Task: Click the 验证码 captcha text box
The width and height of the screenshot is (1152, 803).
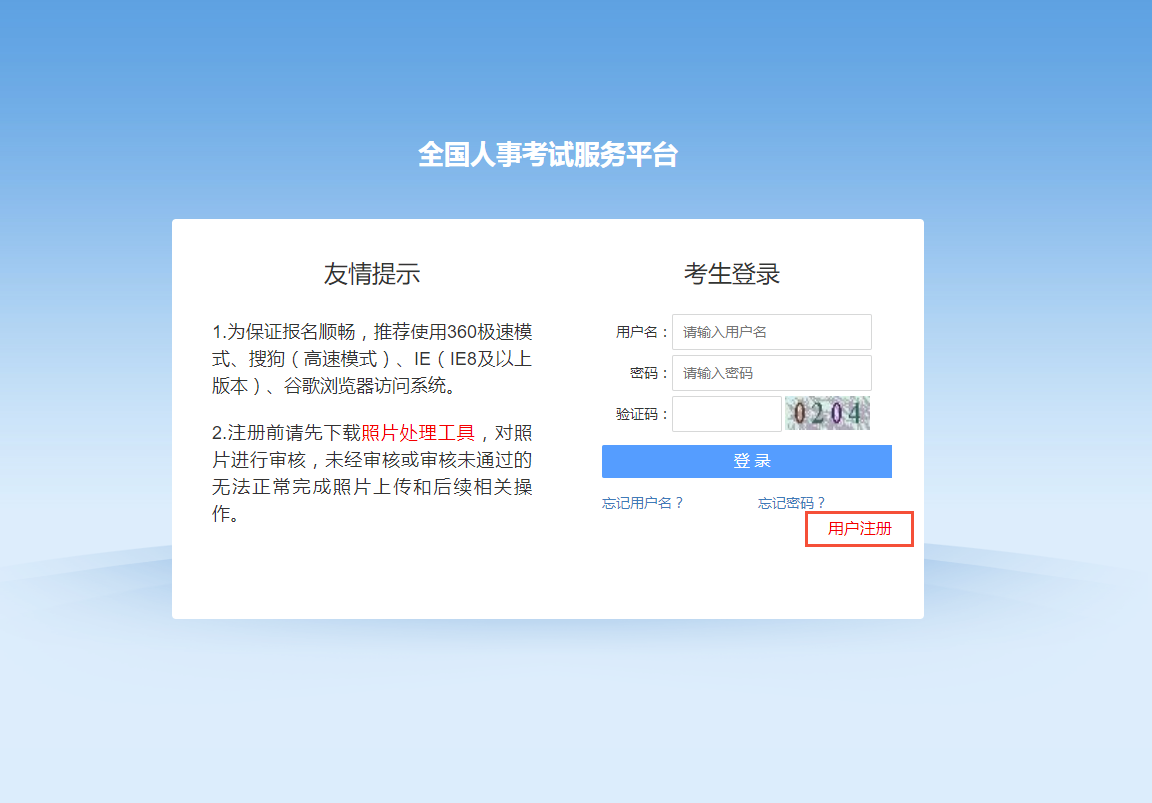Action: tap(726, 414)
